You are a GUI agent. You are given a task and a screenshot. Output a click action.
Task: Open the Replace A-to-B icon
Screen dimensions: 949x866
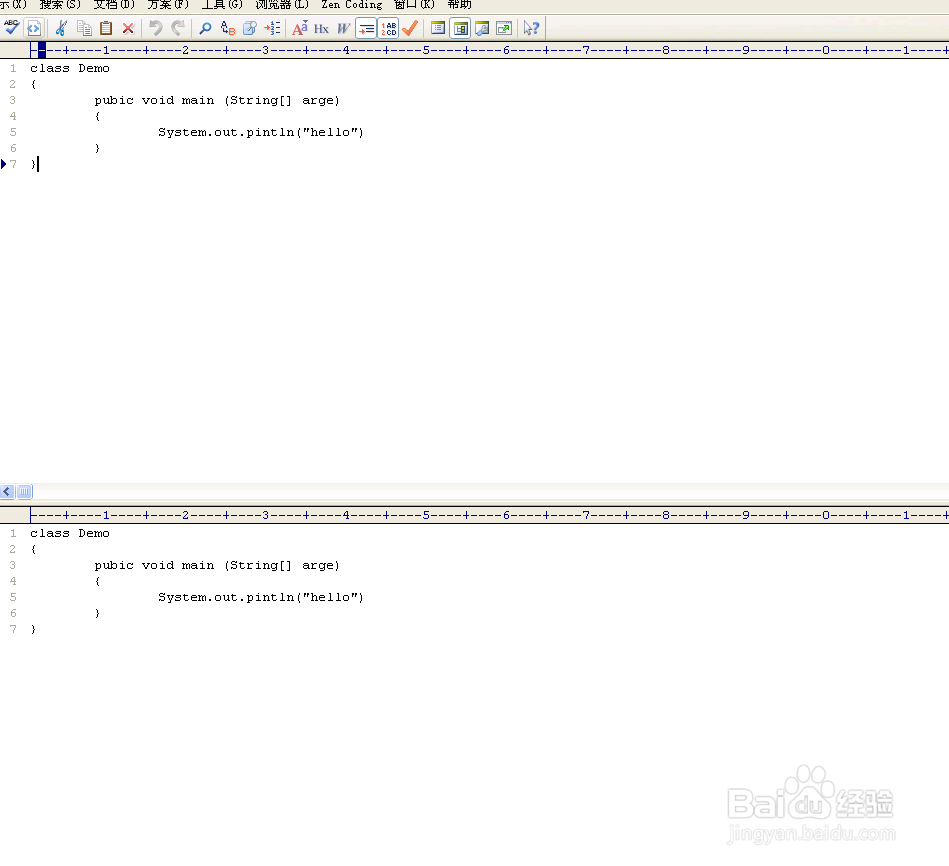coord(228,28)
